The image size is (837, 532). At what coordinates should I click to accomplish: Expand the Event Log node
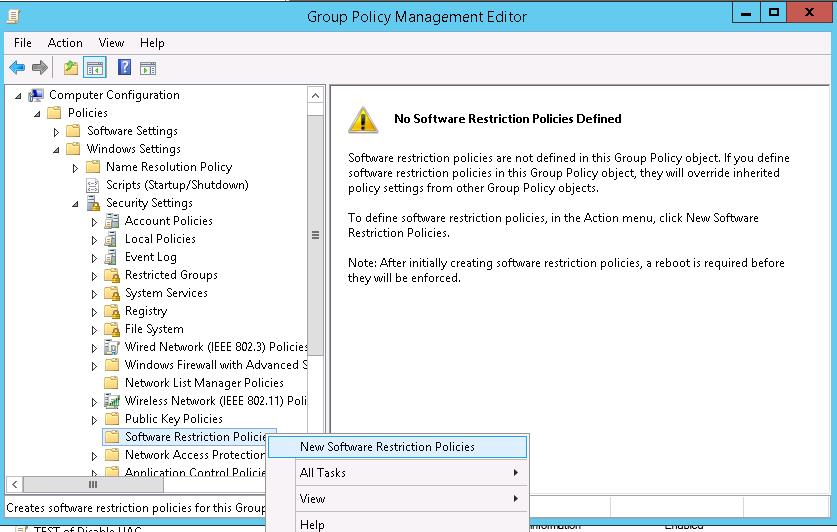94,258
